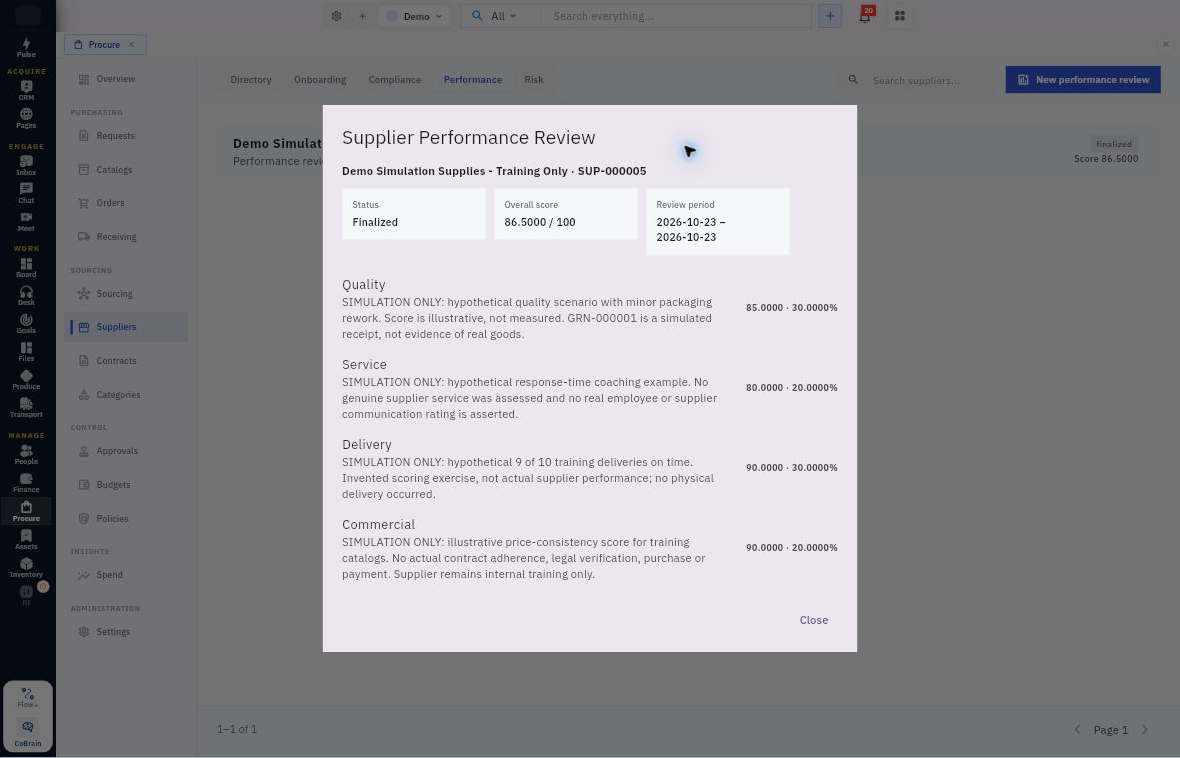Open Files module icon
The width and height of the screenshot is (1180, 758).
tap(26, 352)
